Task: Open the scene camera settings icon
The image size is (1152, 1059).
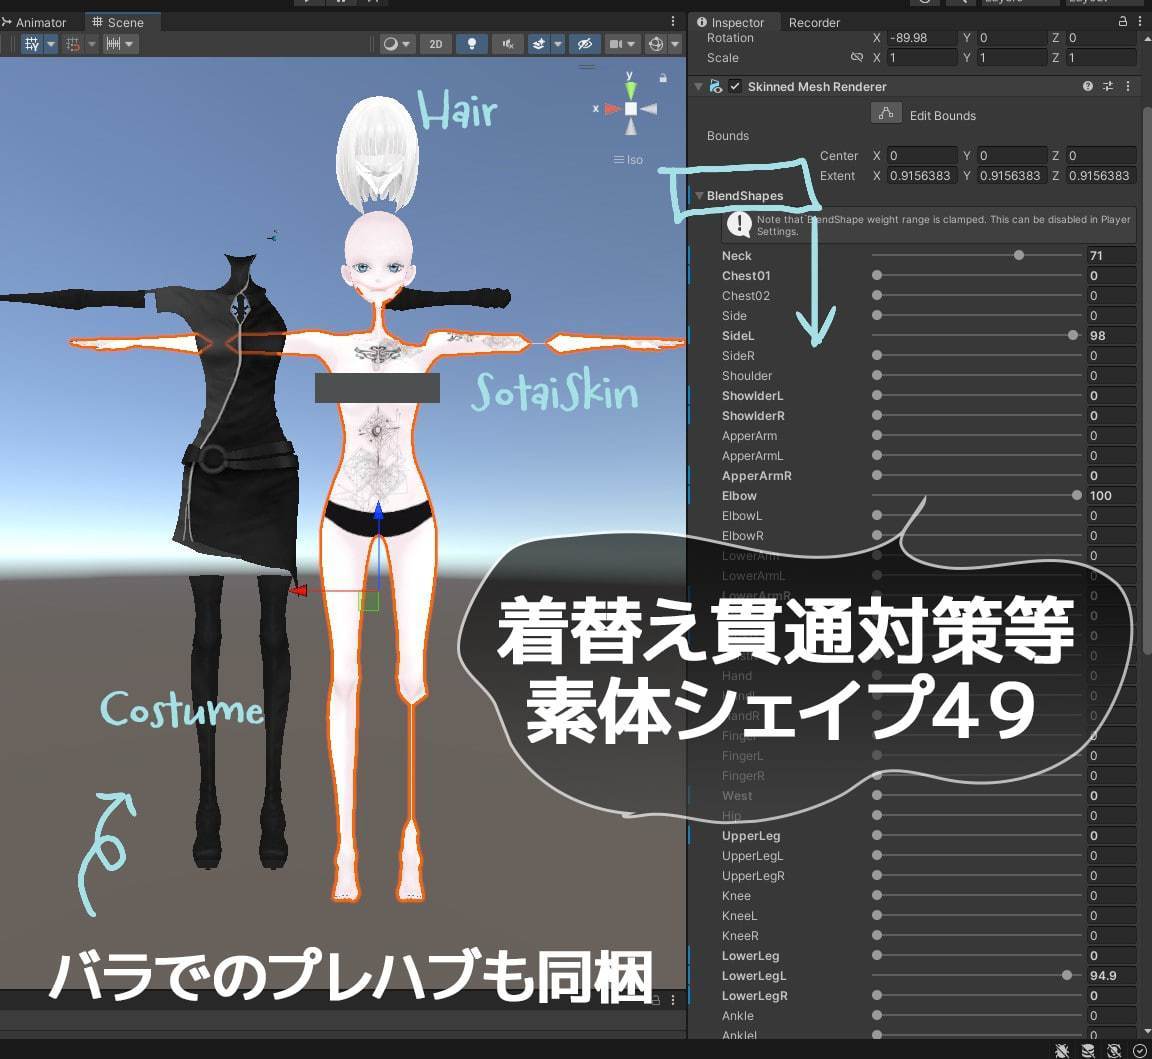Action: click(x=614, y=44)
